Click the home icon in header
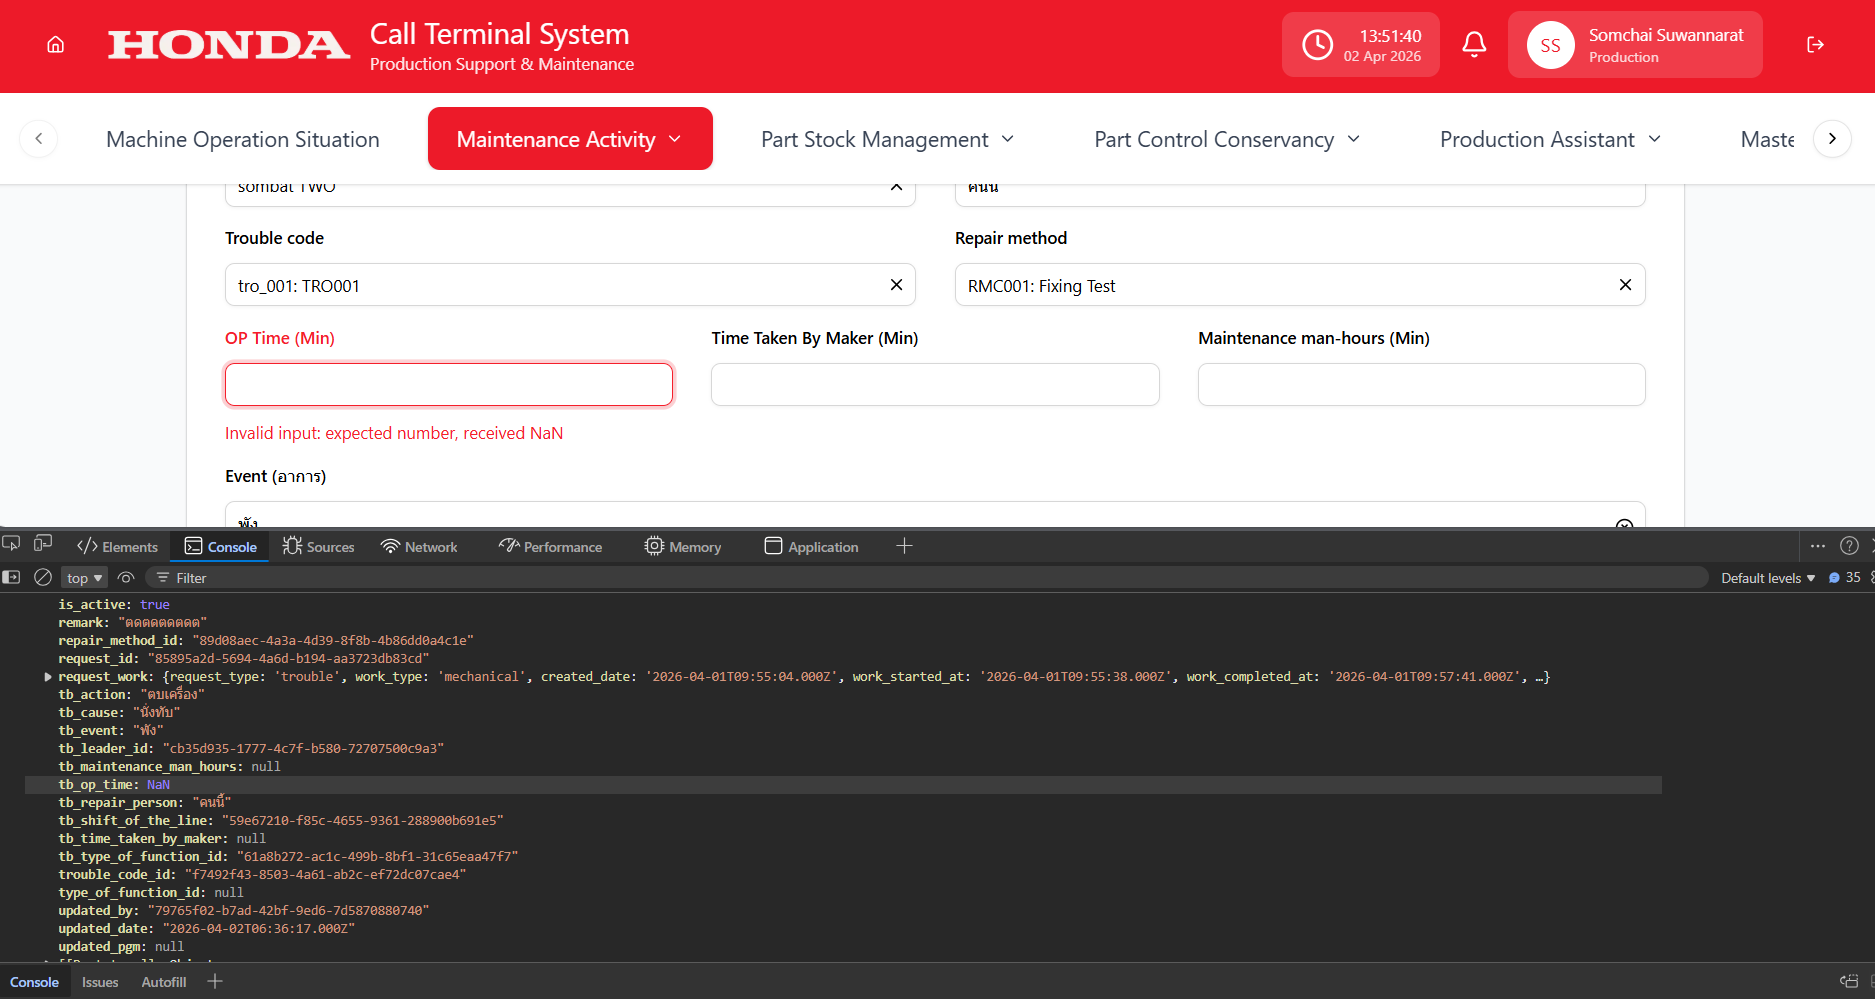1875x999 pixels. pyautogui.click(x=56, y=45)
